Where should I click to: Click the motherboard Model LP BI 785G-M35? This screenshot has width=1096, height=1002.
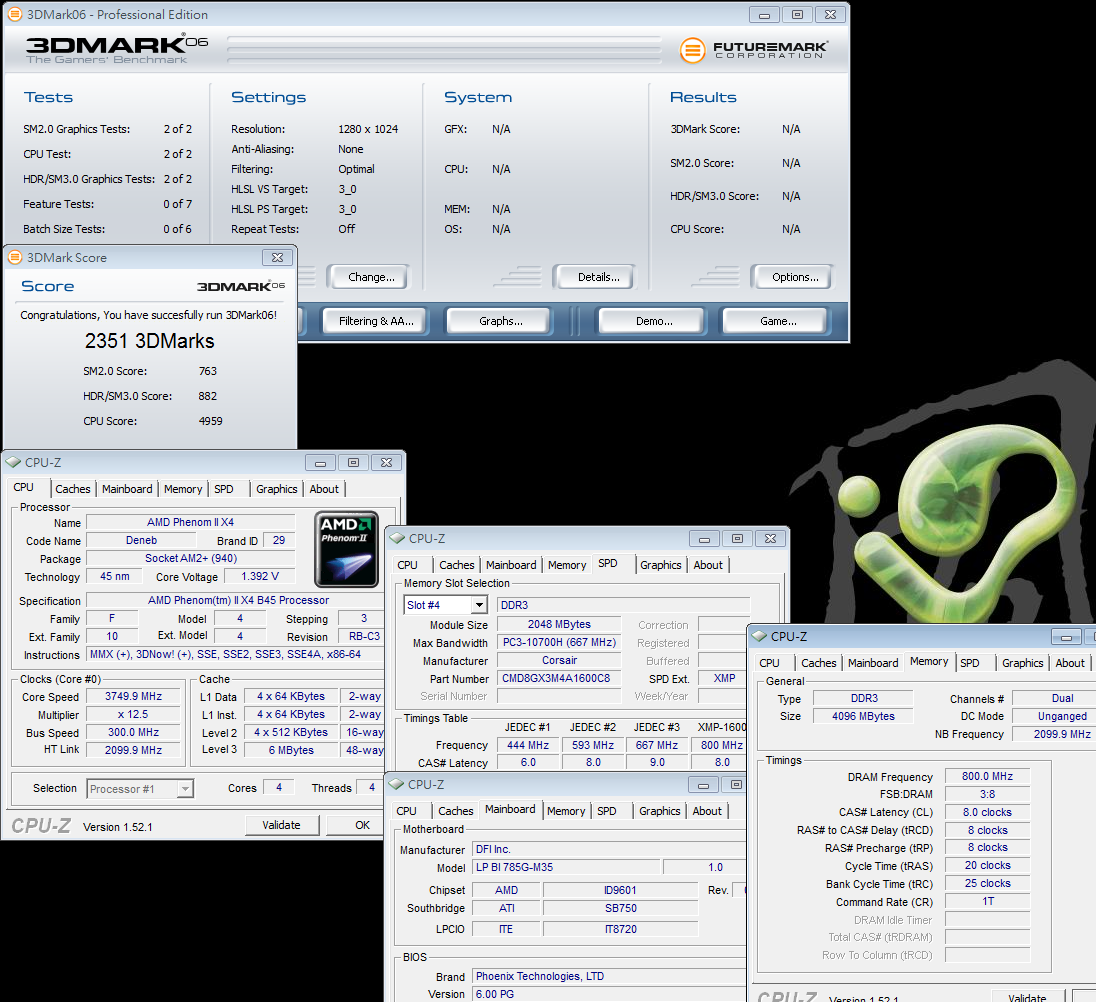tap(566, 867)
